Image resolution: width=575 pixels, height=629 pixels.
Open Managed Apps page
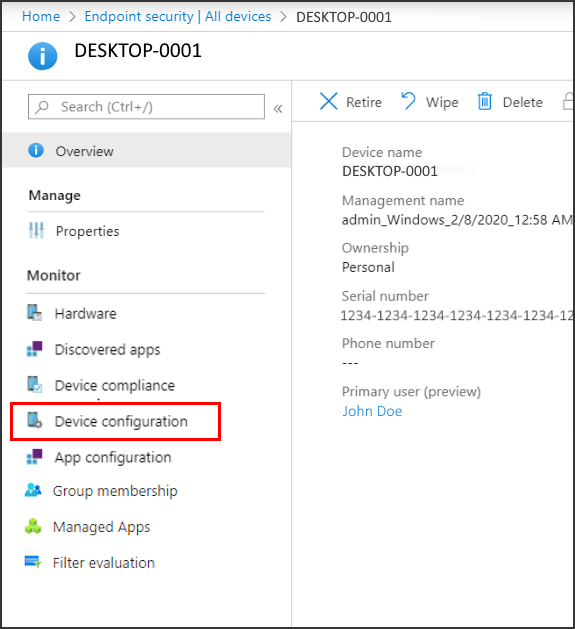(x=101, y=527)
